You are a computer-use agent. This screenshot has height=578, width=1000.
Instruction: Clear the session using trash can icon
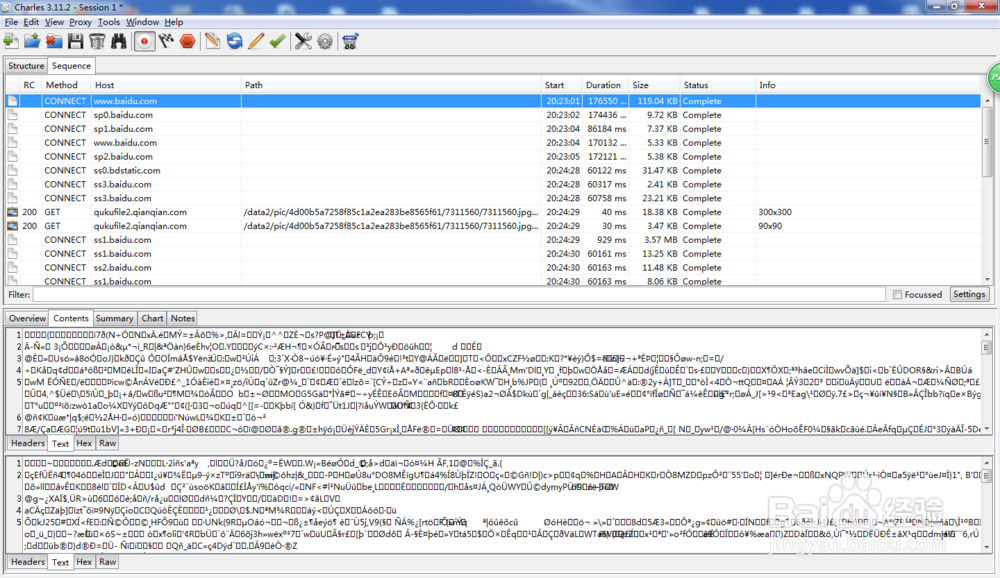[97, 41]
